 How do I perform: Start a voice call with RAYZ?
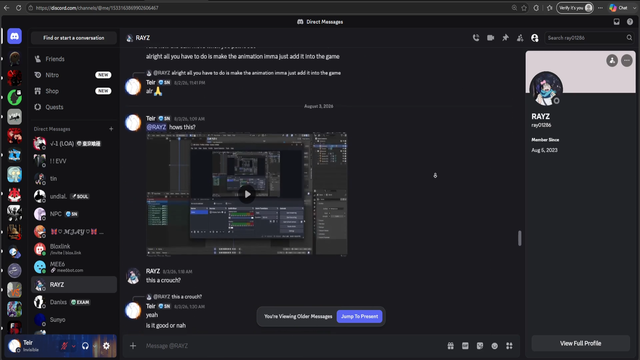coord(476,38)
